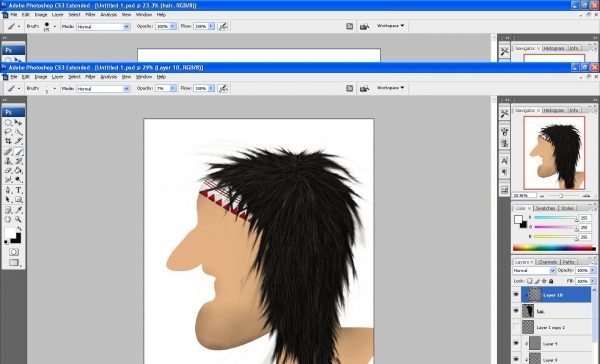Select the Path Selection tool

[x=8, y=199]
